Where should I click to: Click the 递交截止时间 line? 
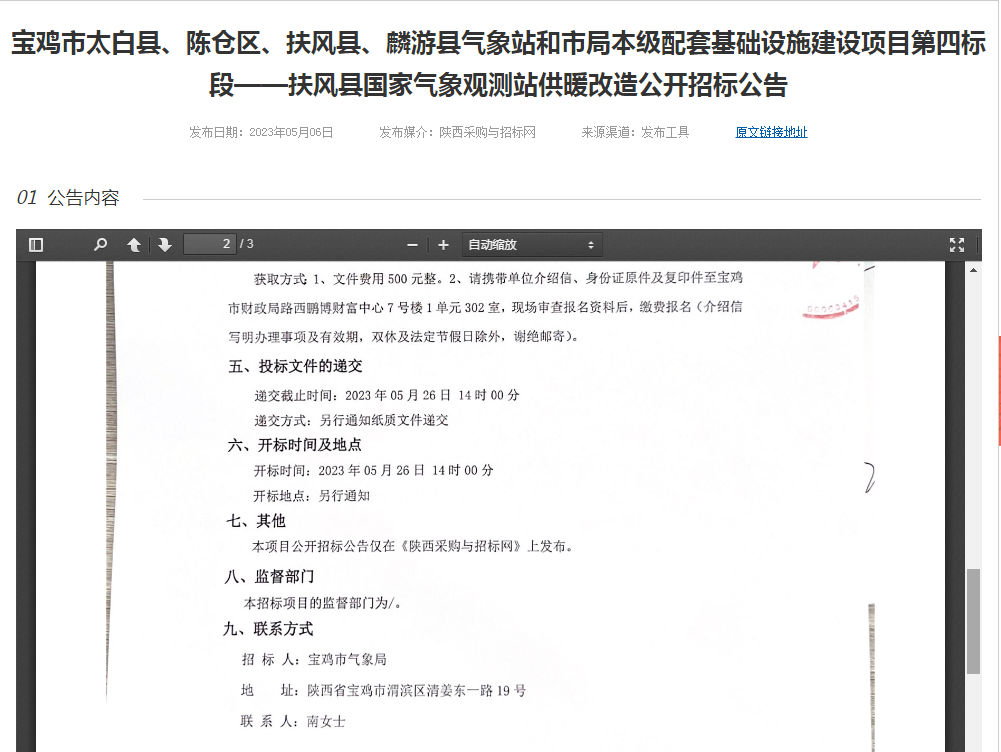(387, 395)
